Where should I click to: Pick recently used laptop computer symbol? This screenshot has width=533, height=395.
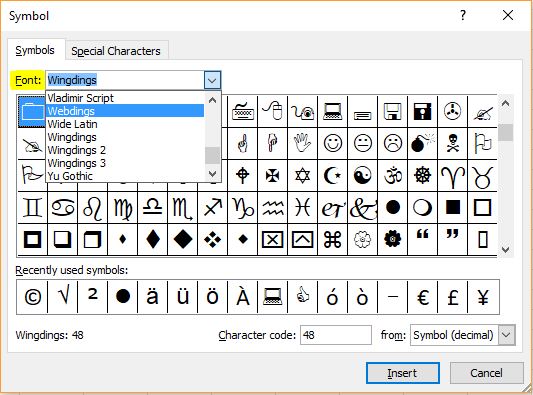[273, 297]
